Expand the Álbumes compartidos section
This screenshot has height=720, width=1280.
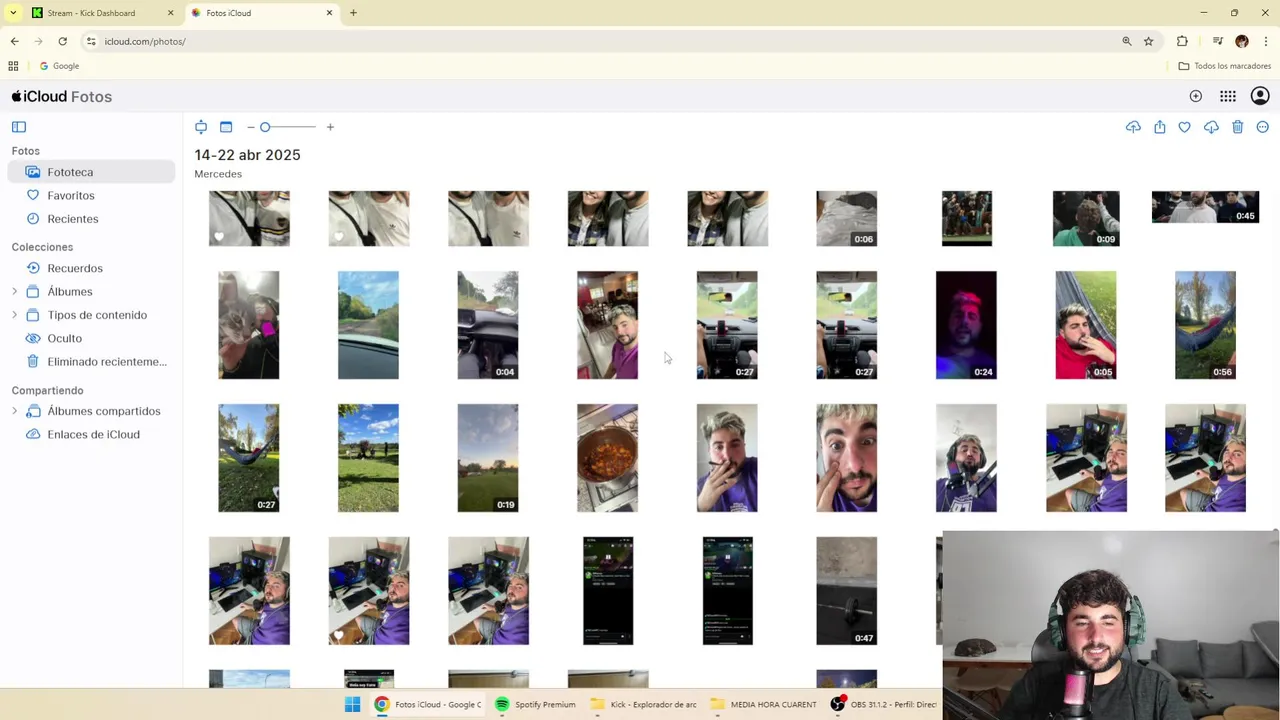coord(14,411)
